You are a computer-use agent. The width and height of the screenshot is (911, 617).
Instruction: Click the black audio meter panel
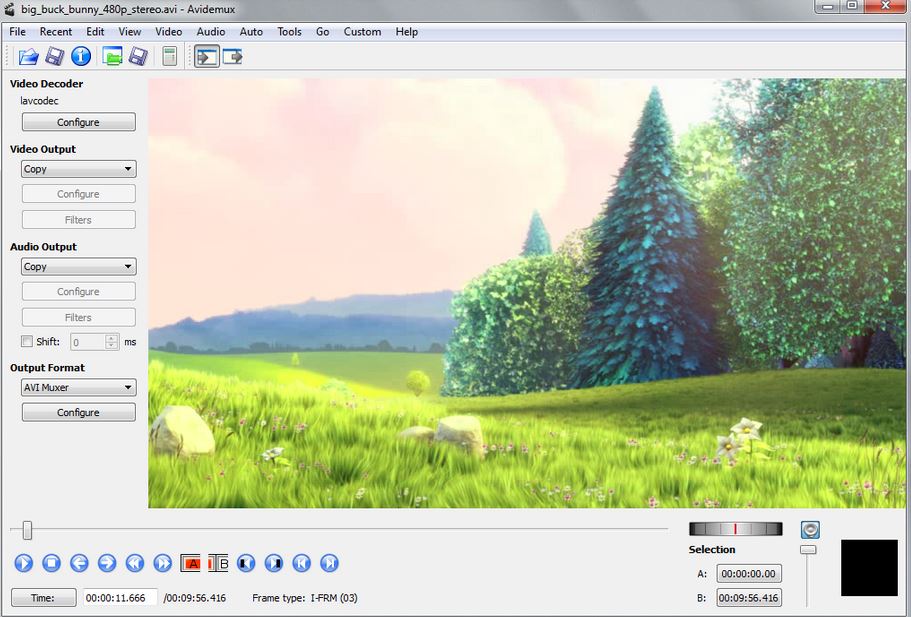pos(869,568)
